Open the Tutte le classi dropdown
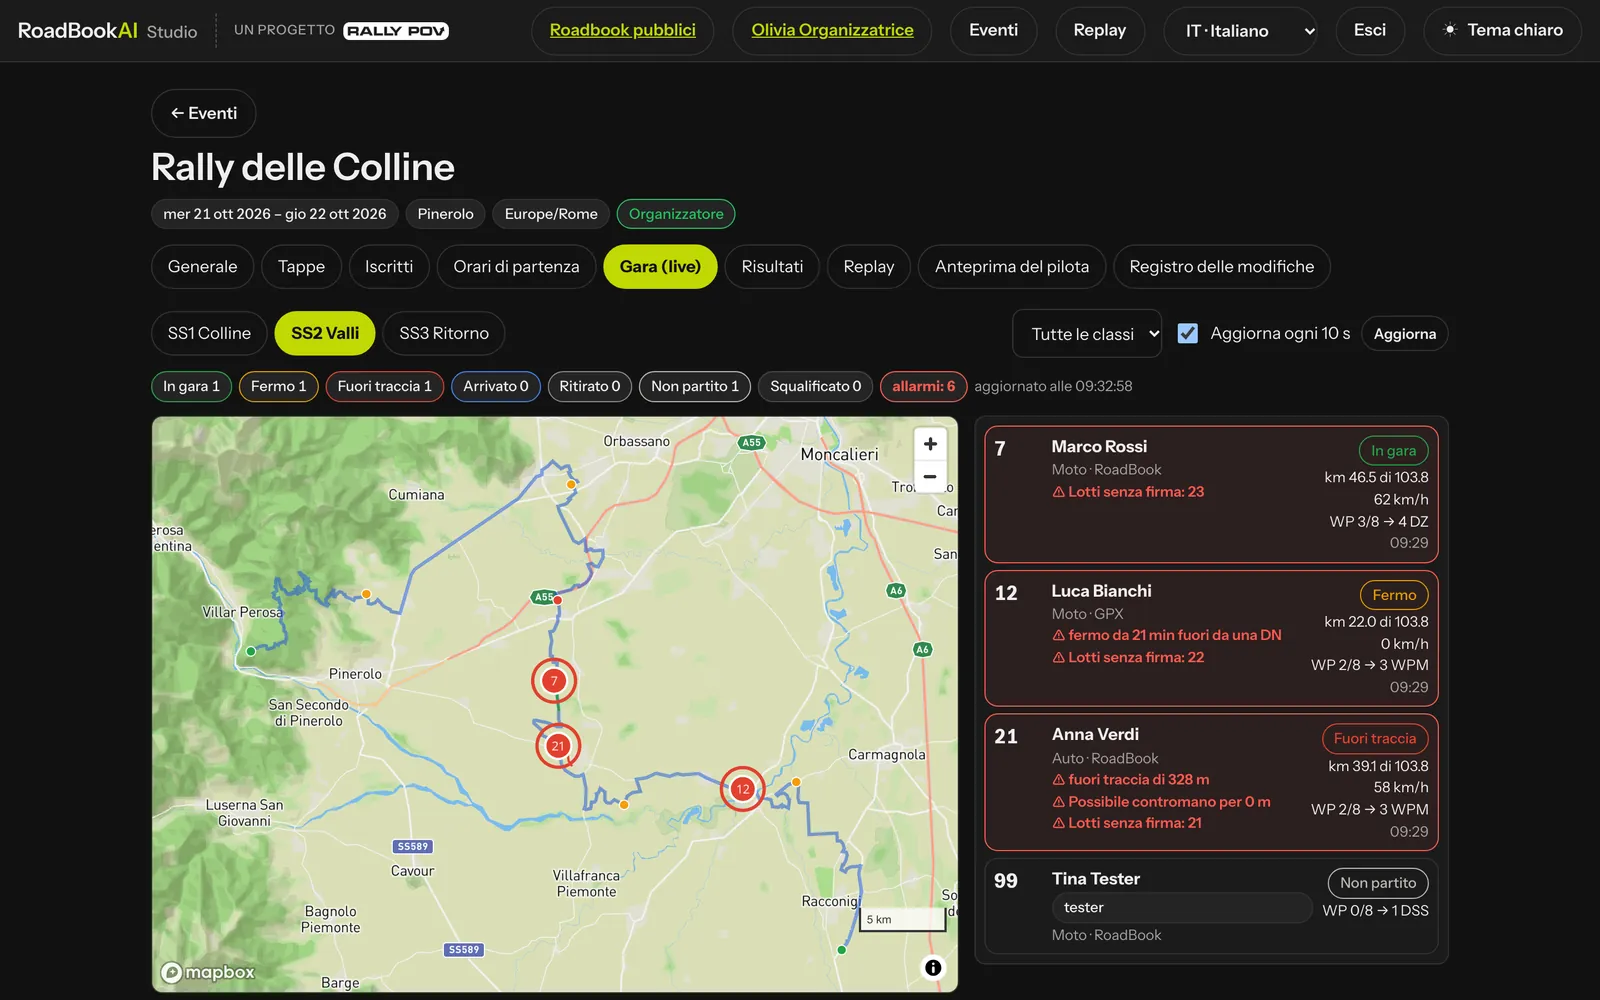The height and width of the screenshot is (1000, 1600). pos(1087,334)
